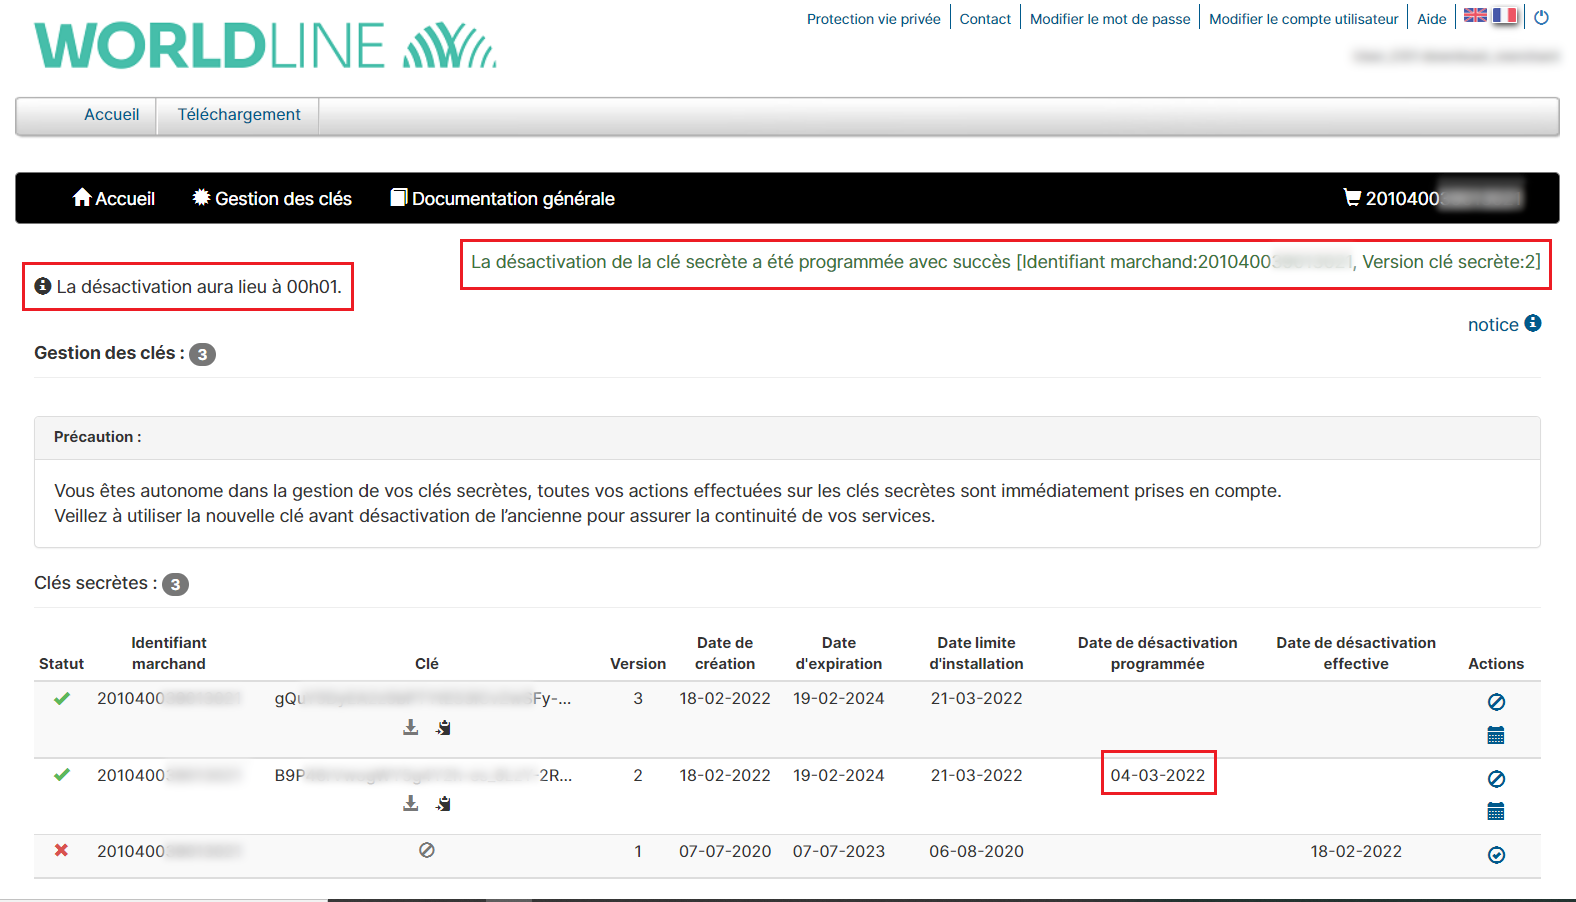Open Gestion des clés menu

pyautogui.click(x=272, y=198)
